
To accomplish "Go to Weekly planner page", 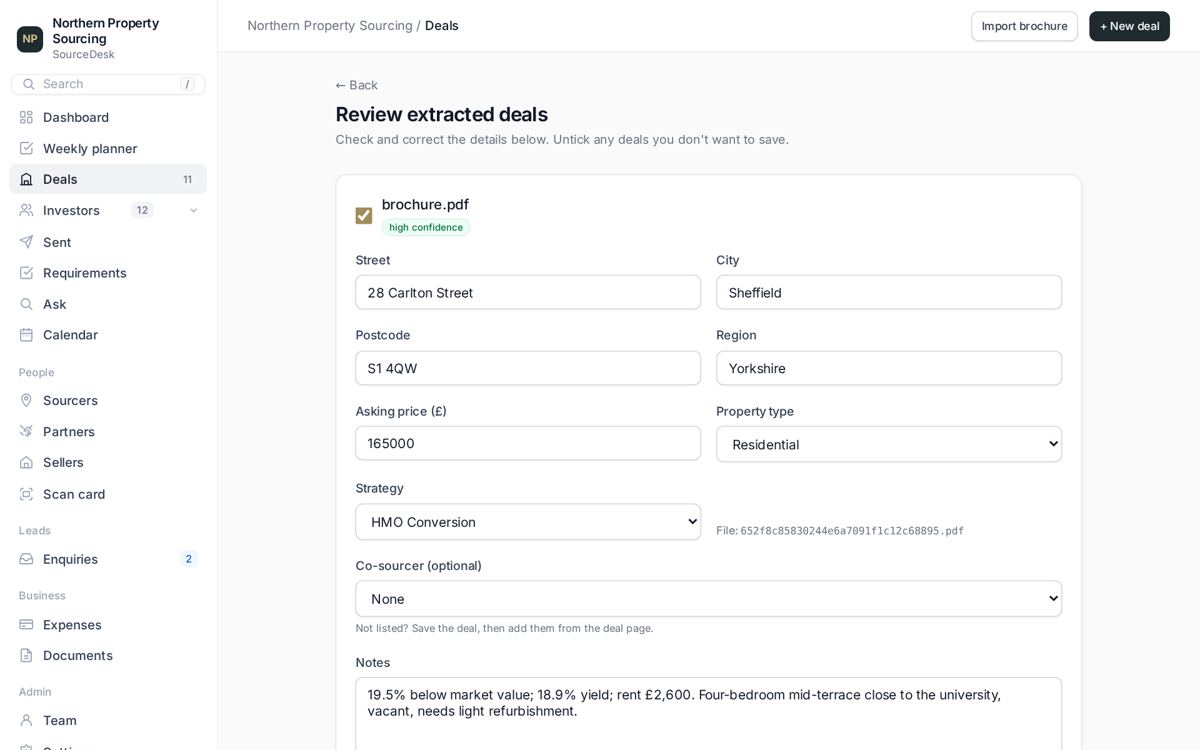I will pos(108,148).
